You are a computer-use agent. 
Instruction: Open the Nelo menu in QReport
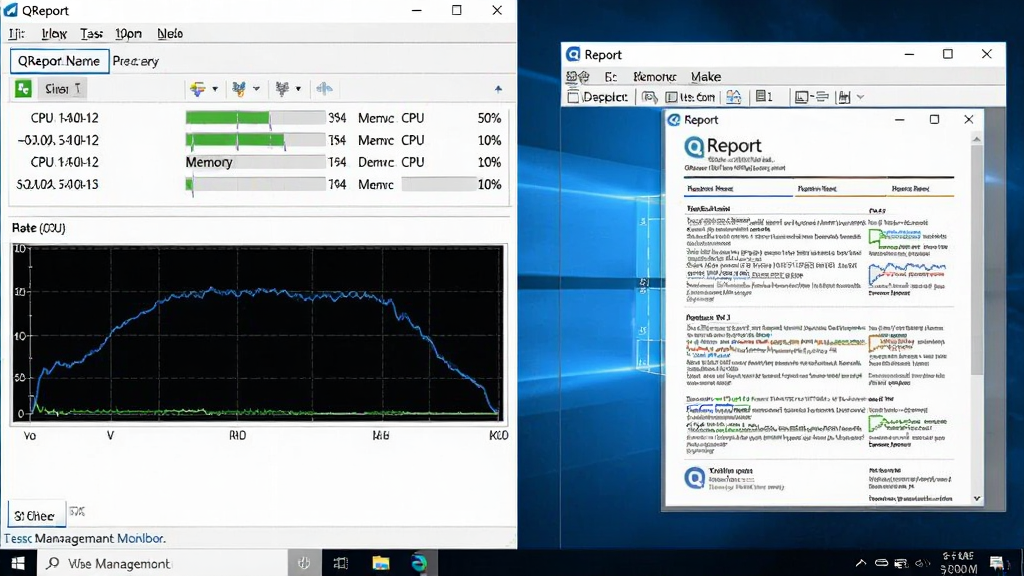tap(170, 34)
